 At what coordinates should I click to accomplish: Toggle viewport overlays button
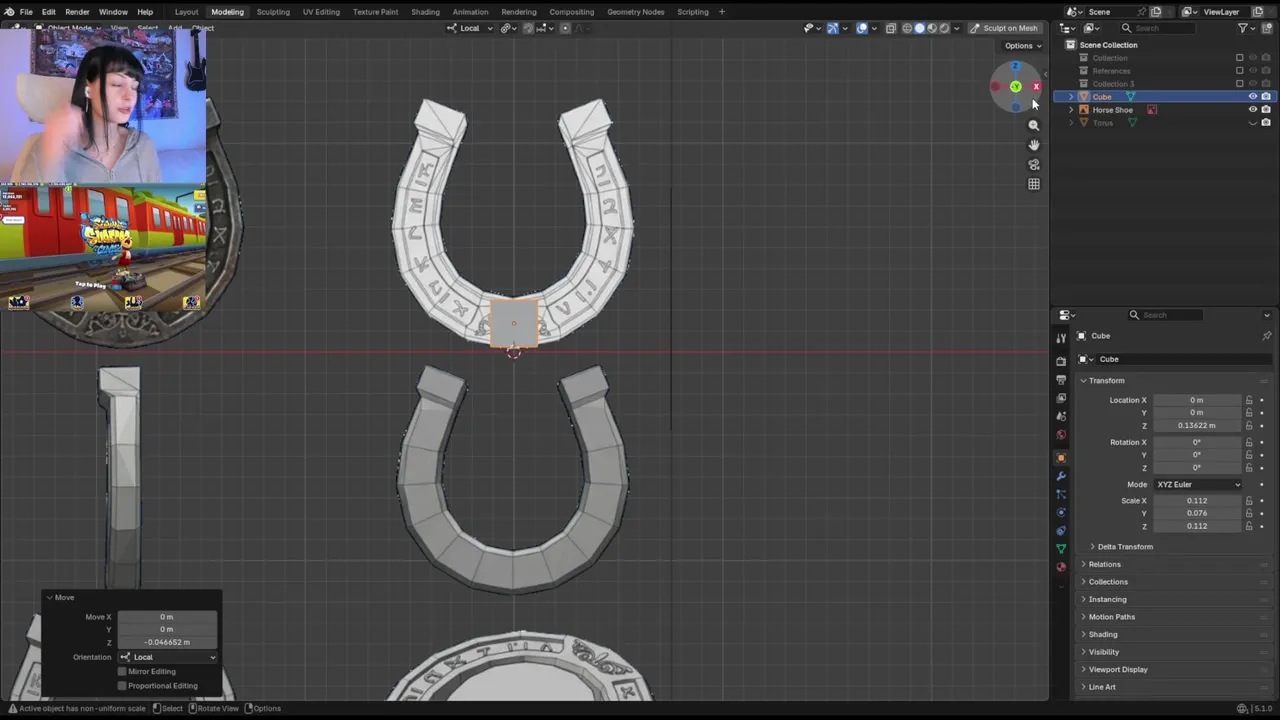pyautogui.click(x=861, y=28)
